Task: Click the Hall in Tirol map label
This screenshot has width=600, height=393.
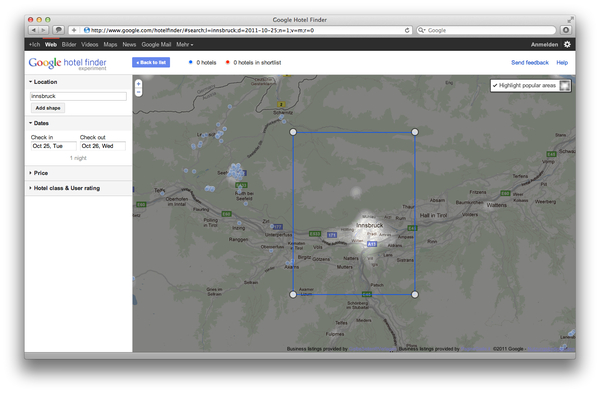Action: click(433, 215)
